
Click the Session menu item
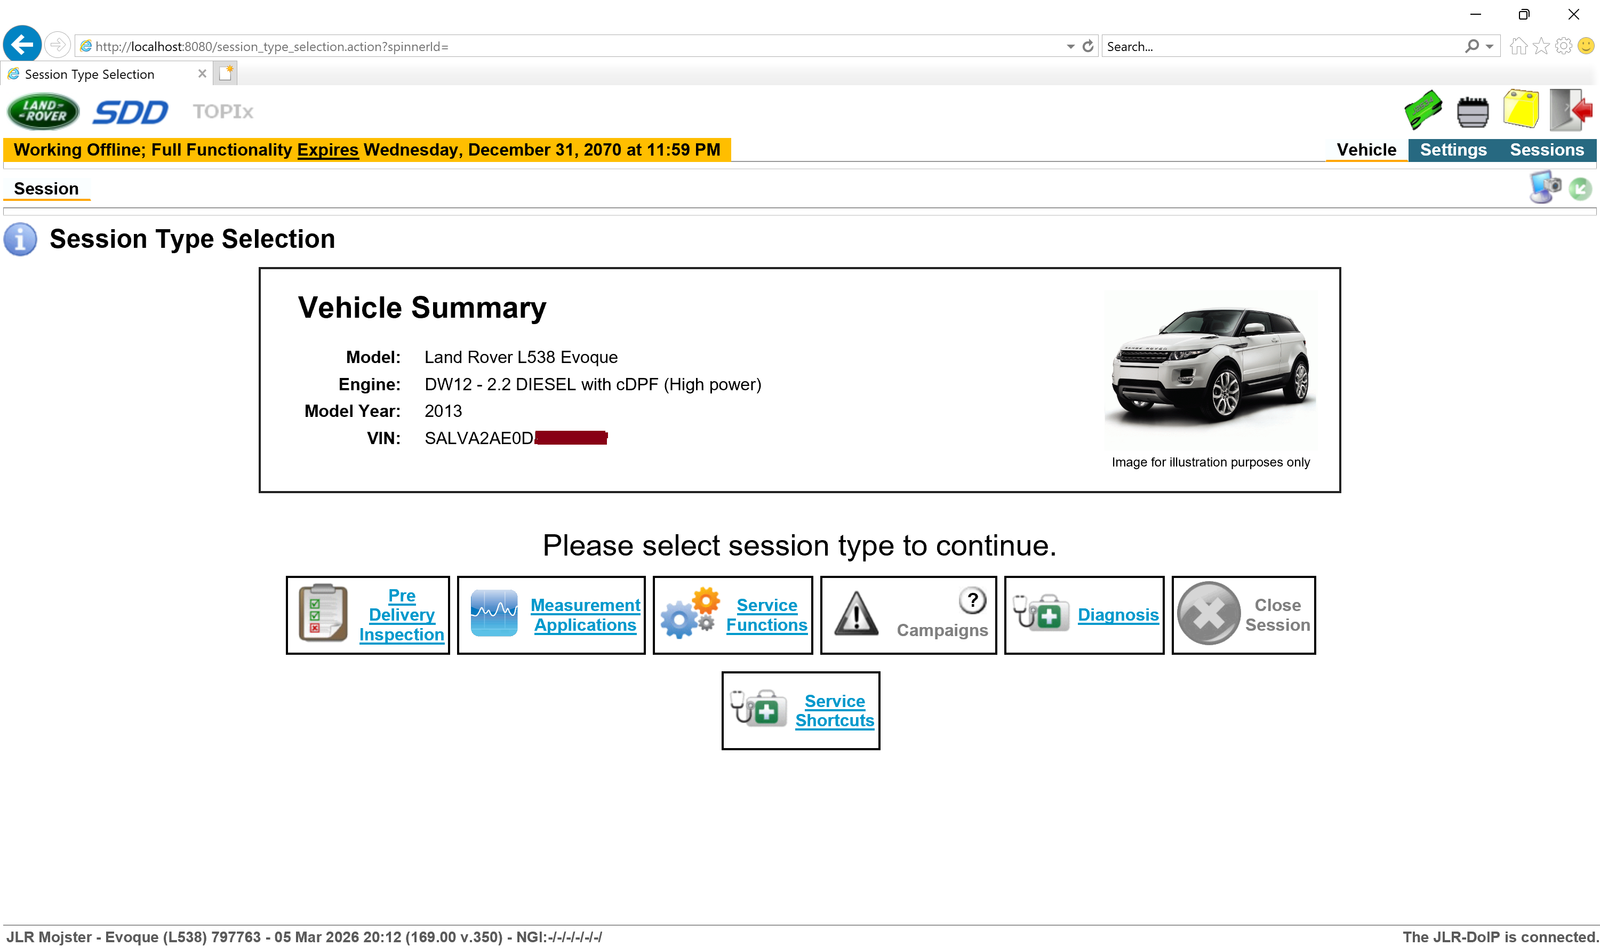46,188
